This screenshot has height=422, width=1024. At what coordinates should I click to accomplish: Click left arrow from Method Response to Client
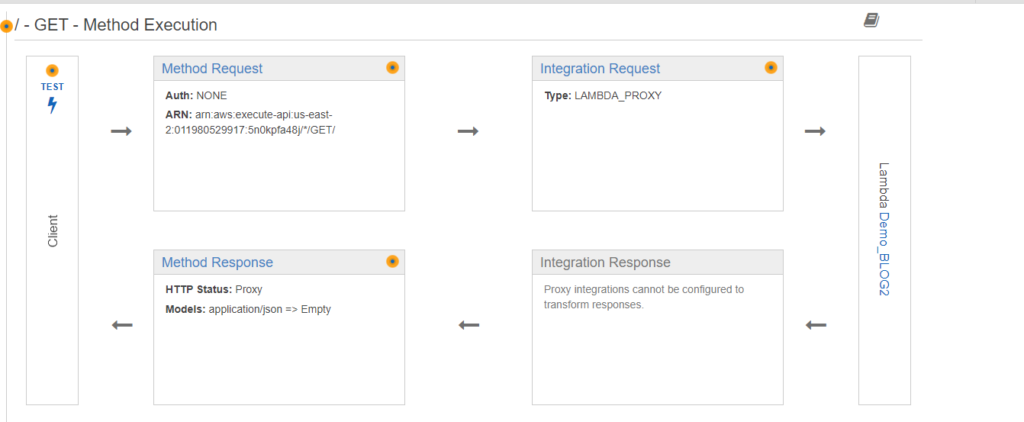pyautogui.click(x=122, y=325)
